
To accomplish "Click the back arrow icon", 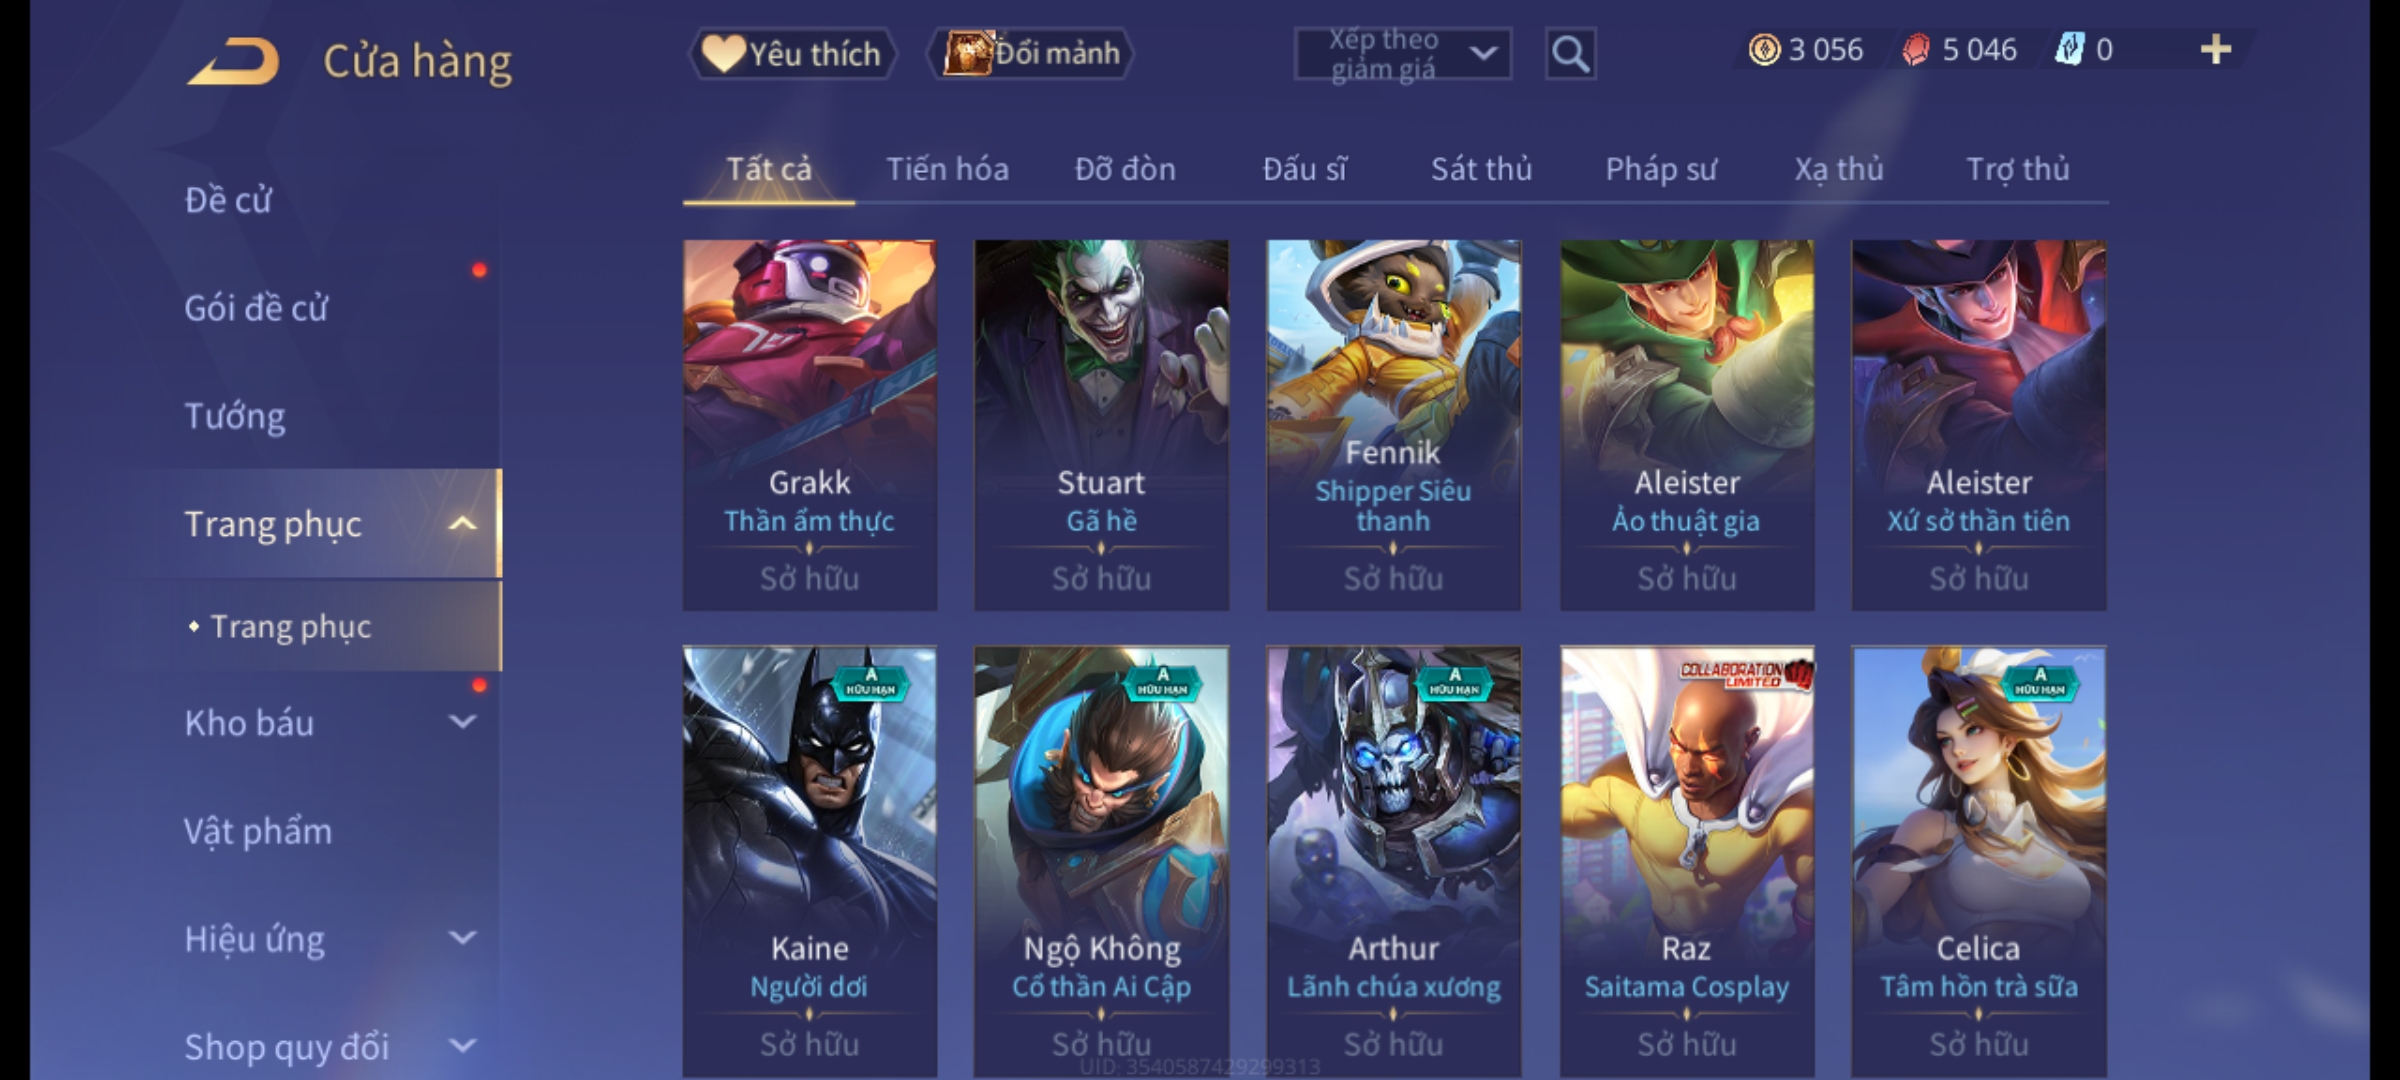I will click(232, 62).
